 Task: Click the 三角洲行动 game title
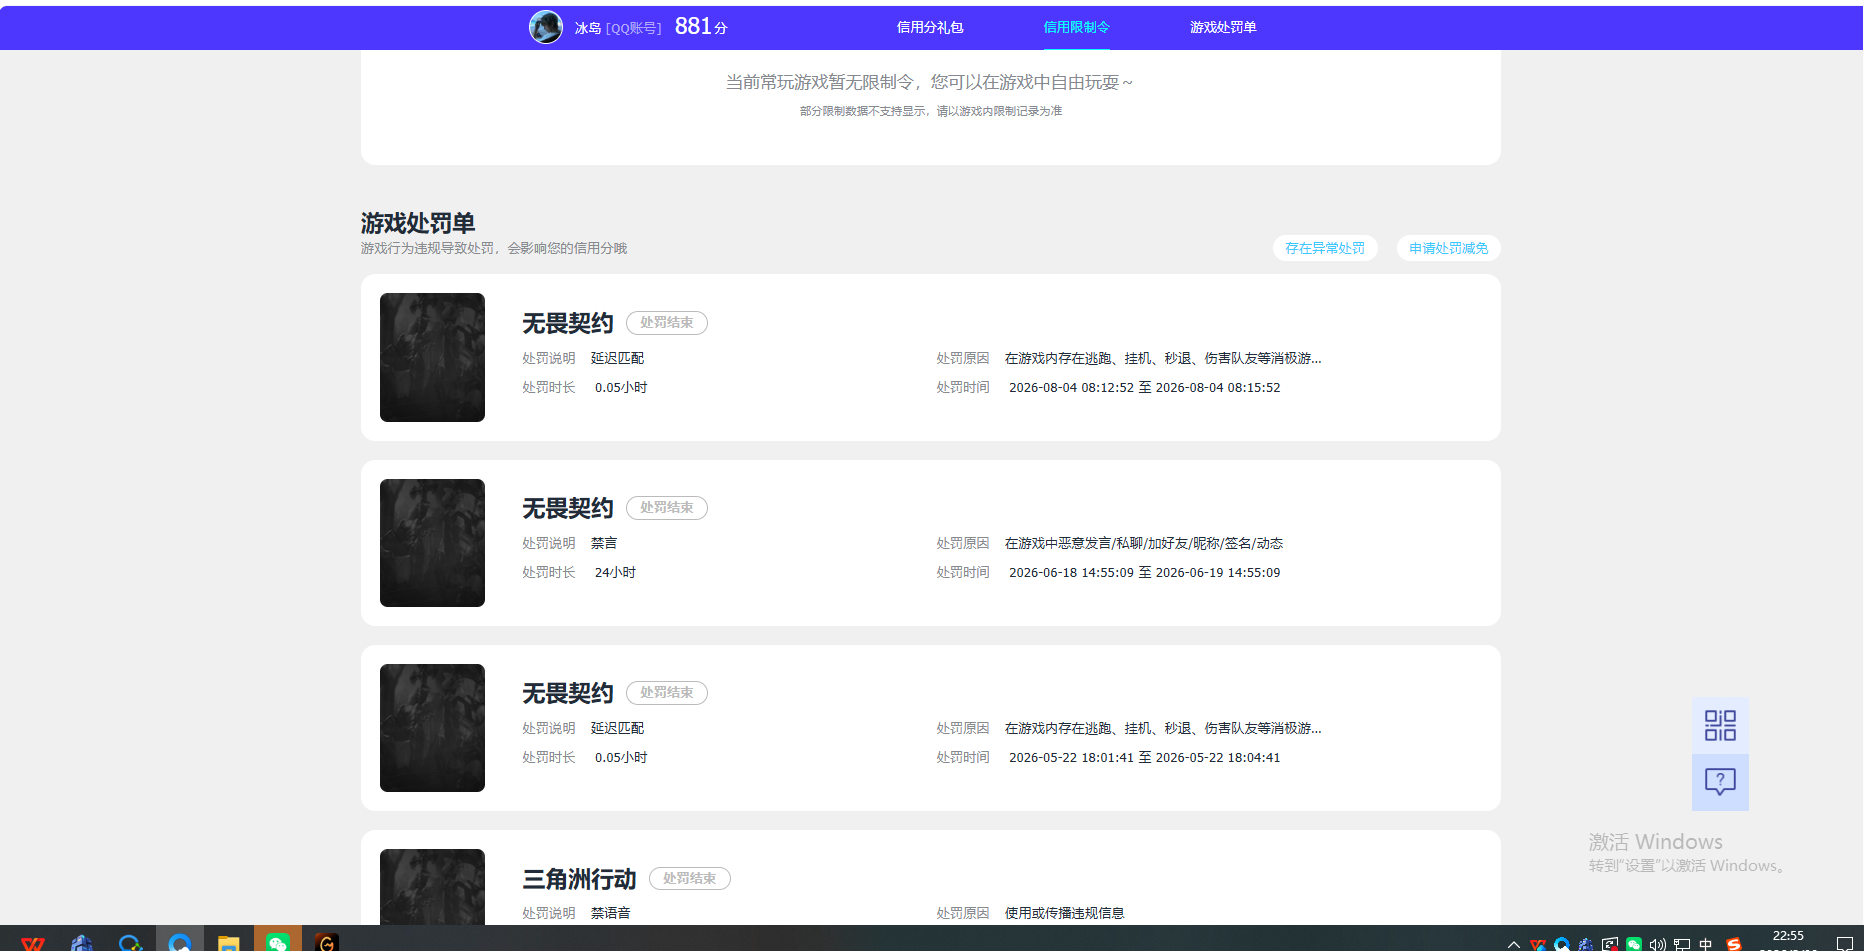pyautogui.click(x=579, y=879)
